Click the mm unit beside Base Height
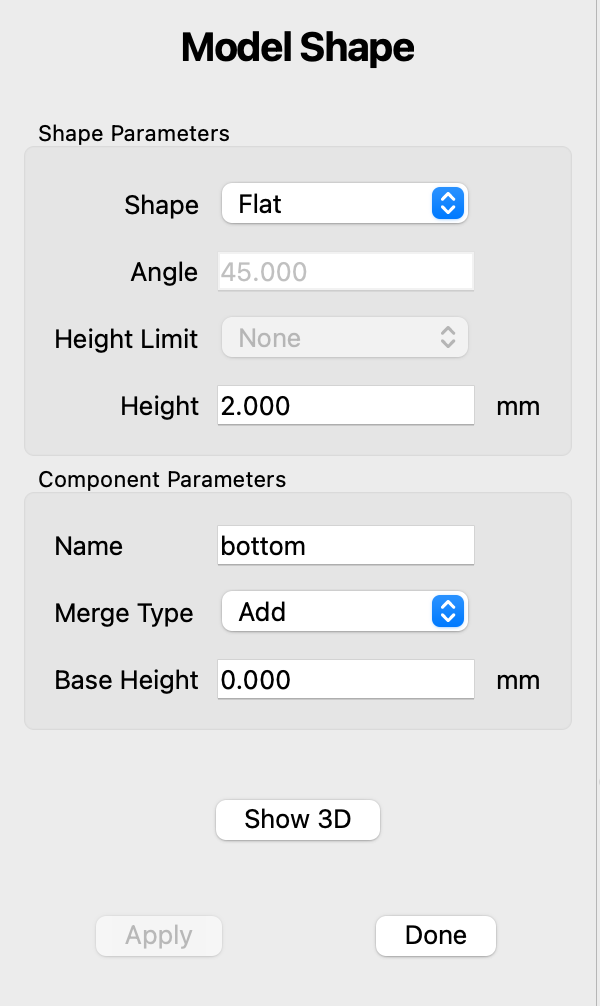The image size is (600, 1006). click(x=518, y=680)
